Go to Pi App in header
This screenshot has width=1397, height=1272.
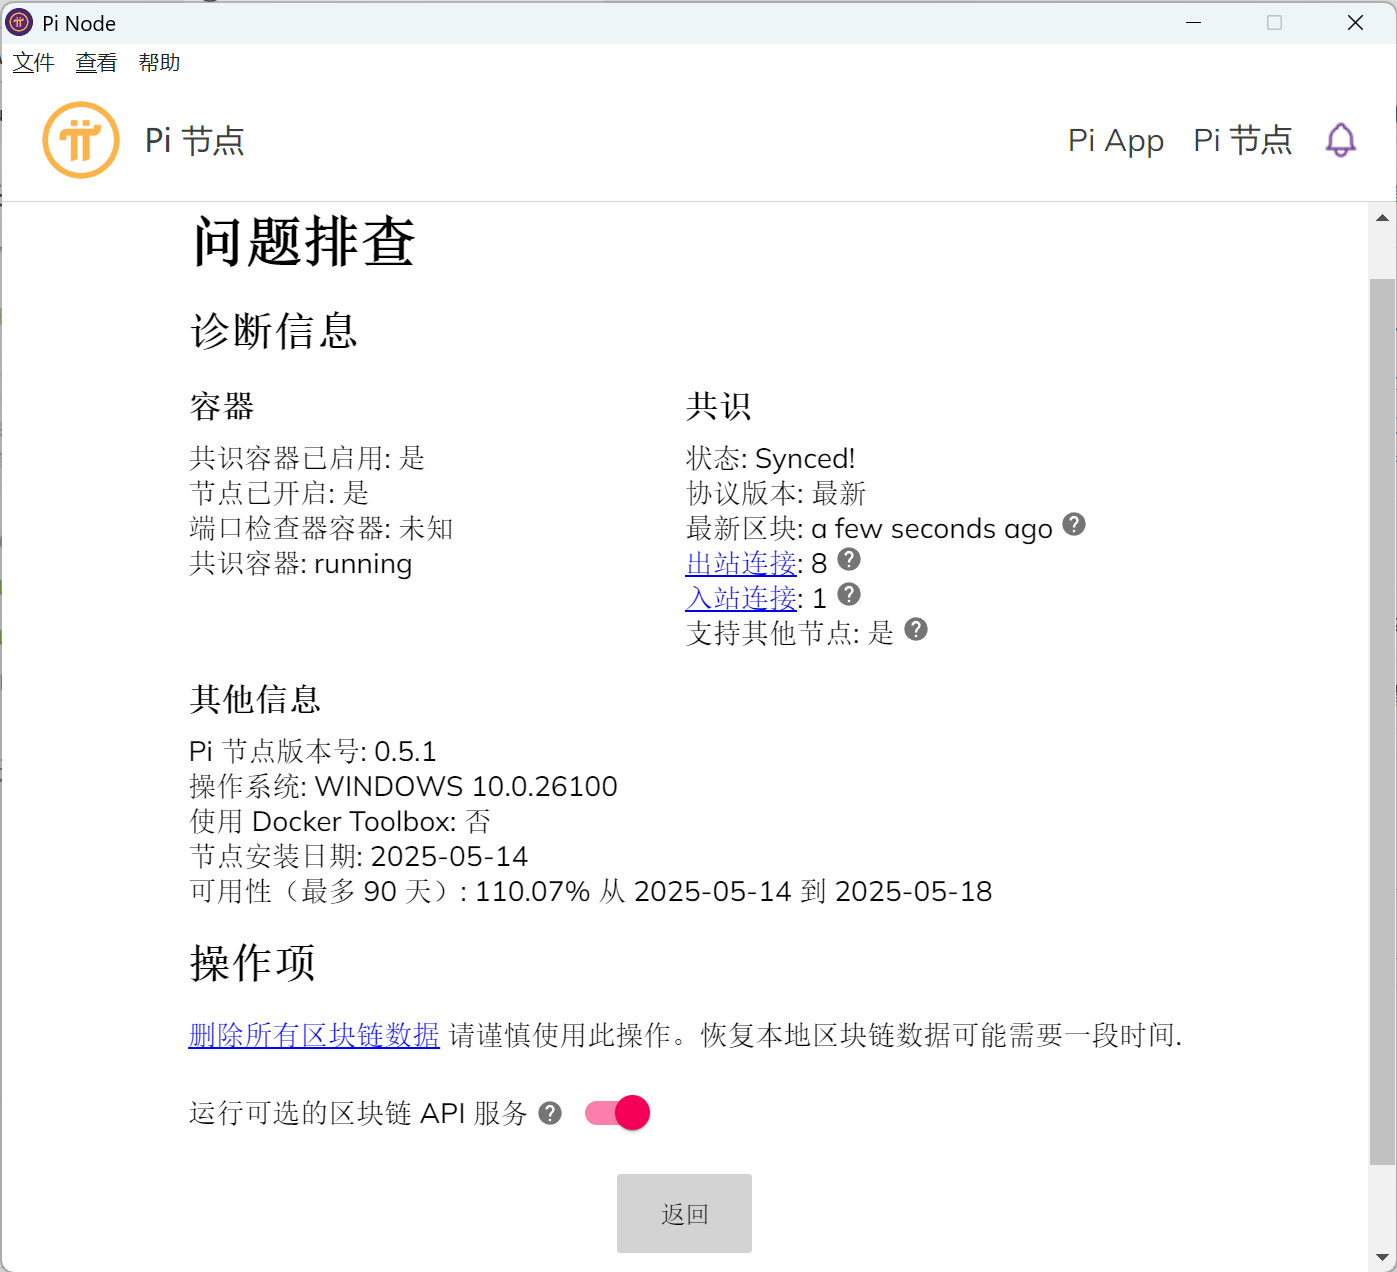point(1116,140)
